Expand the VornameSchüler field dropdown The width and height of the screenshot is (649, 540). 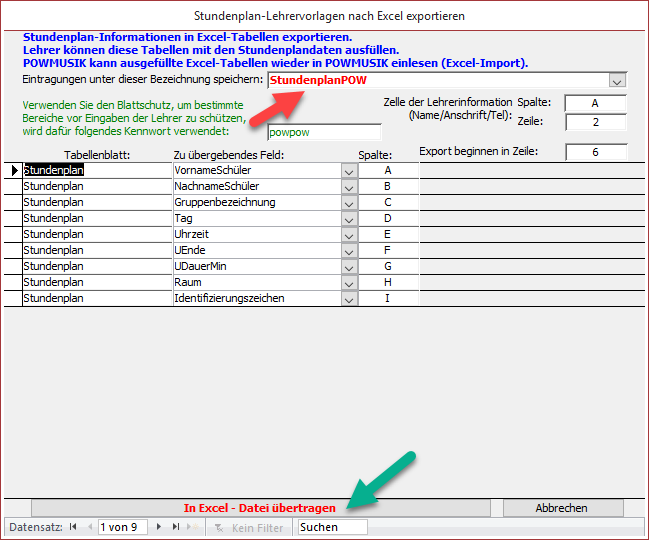tap(348, 171)
